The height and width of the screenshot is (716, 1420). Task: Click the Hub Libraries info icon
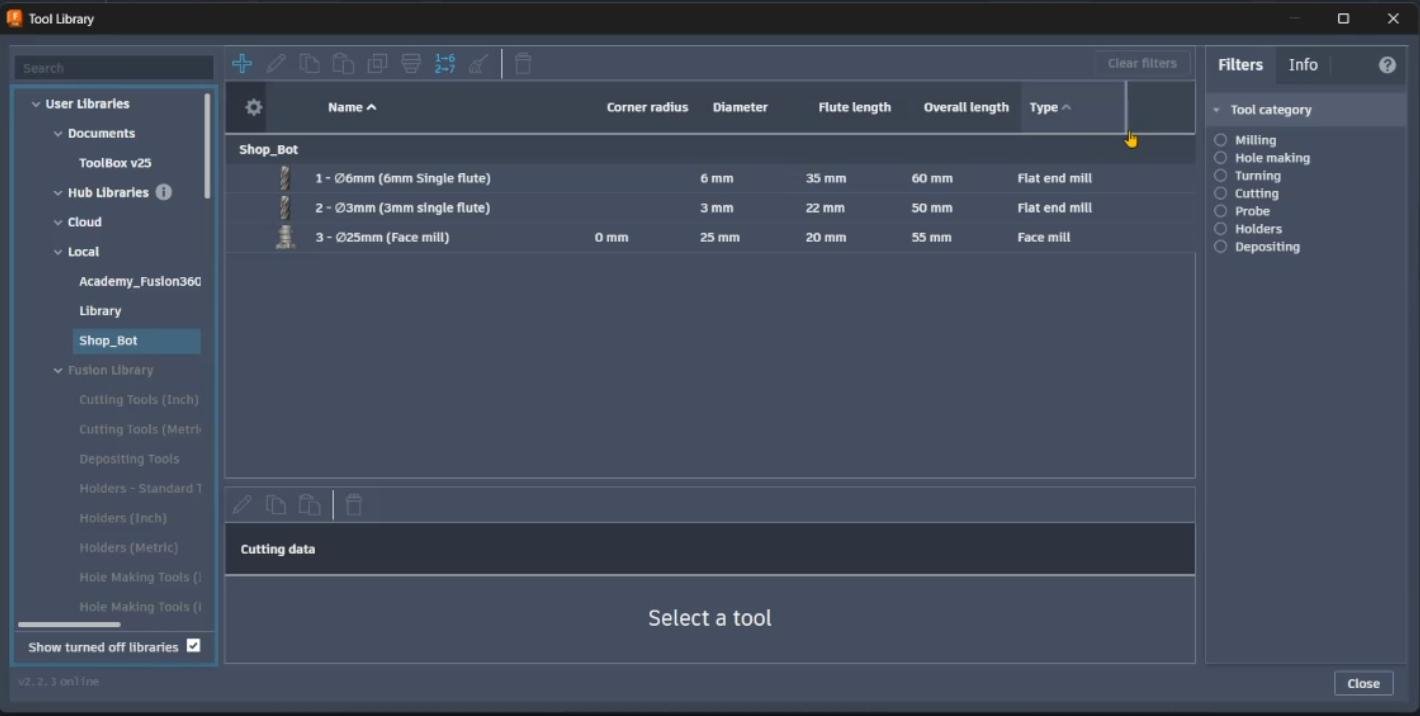pos(163,192)
